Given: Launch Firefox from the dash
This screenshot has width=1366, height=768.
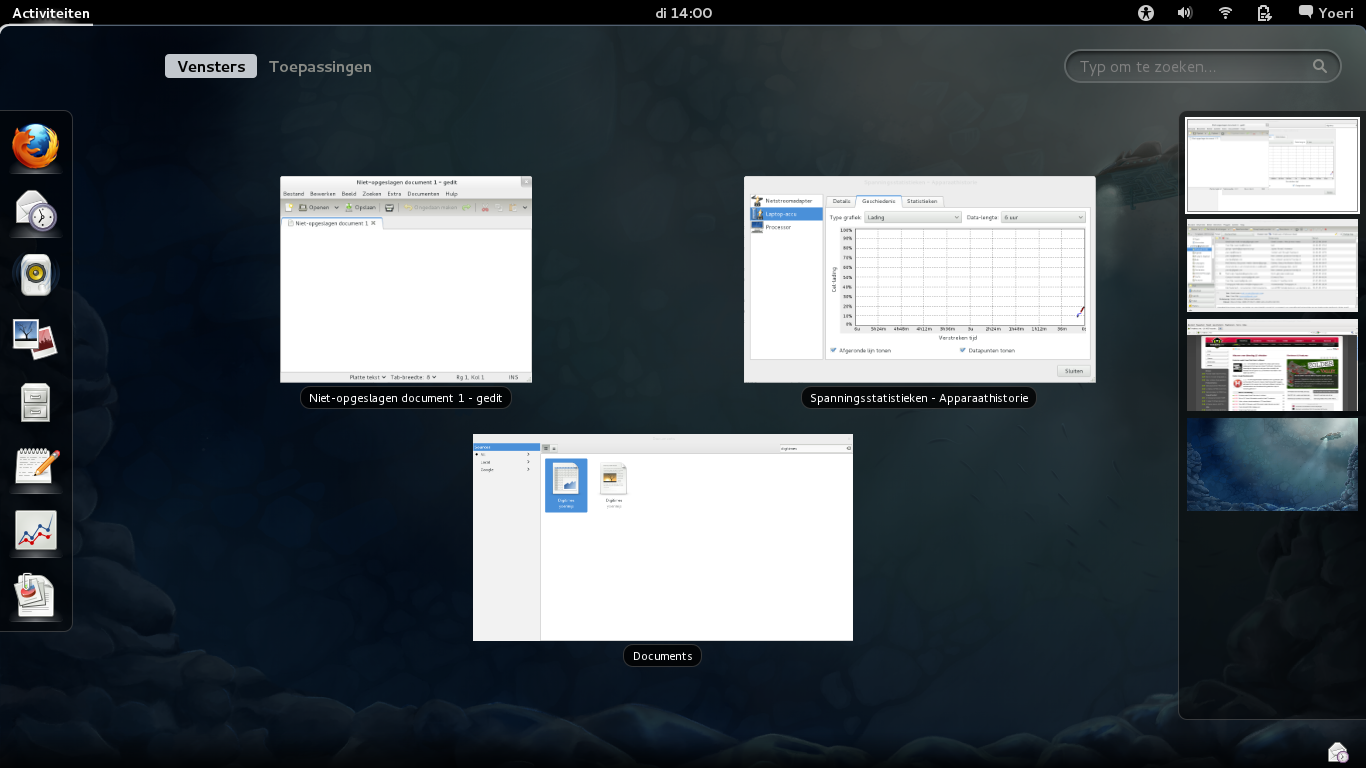Looking at the screenshot, I should point(36,147).
